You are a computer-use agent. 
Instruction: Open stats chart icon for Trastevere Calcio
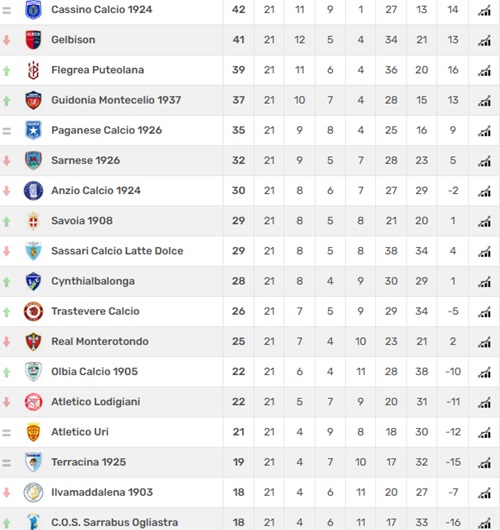(484, 313)
